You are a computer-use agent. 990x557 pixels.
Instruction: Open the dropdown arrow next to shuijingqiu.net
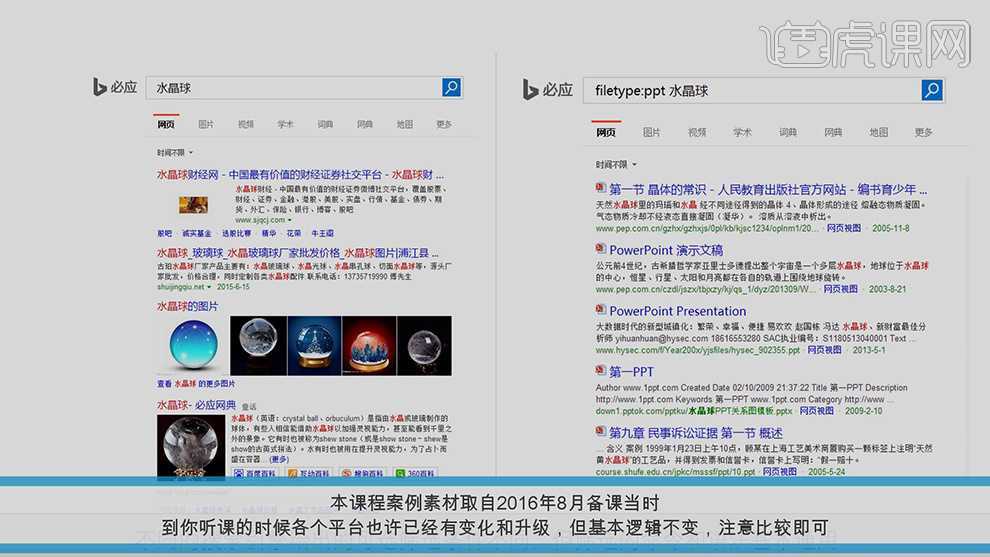(x=209, y=287)
